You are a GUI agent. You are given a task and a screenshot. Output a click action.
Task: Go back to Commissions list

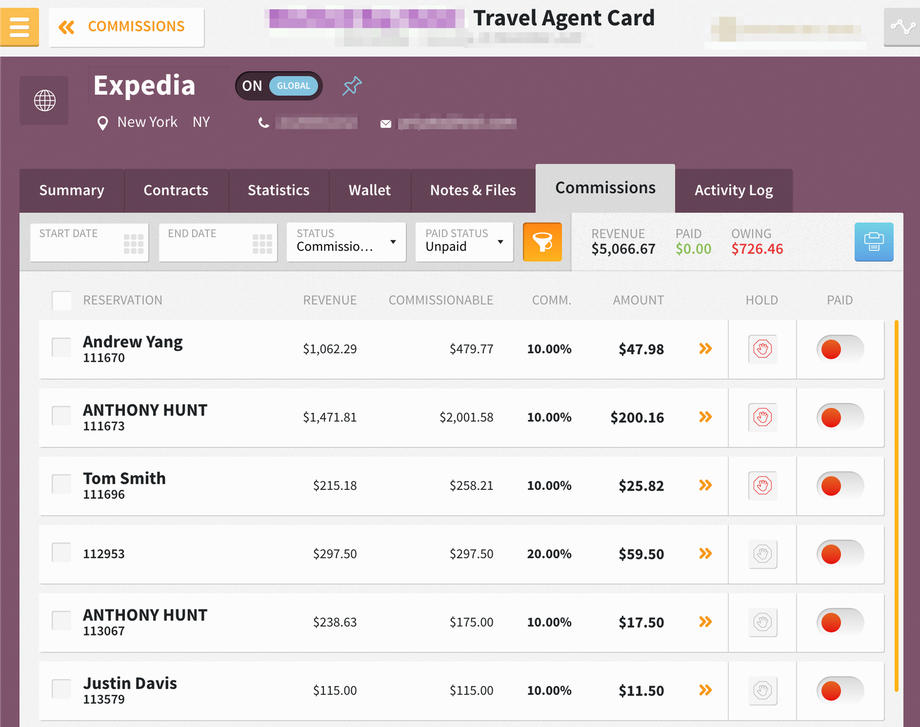click(x=126, y=27)
